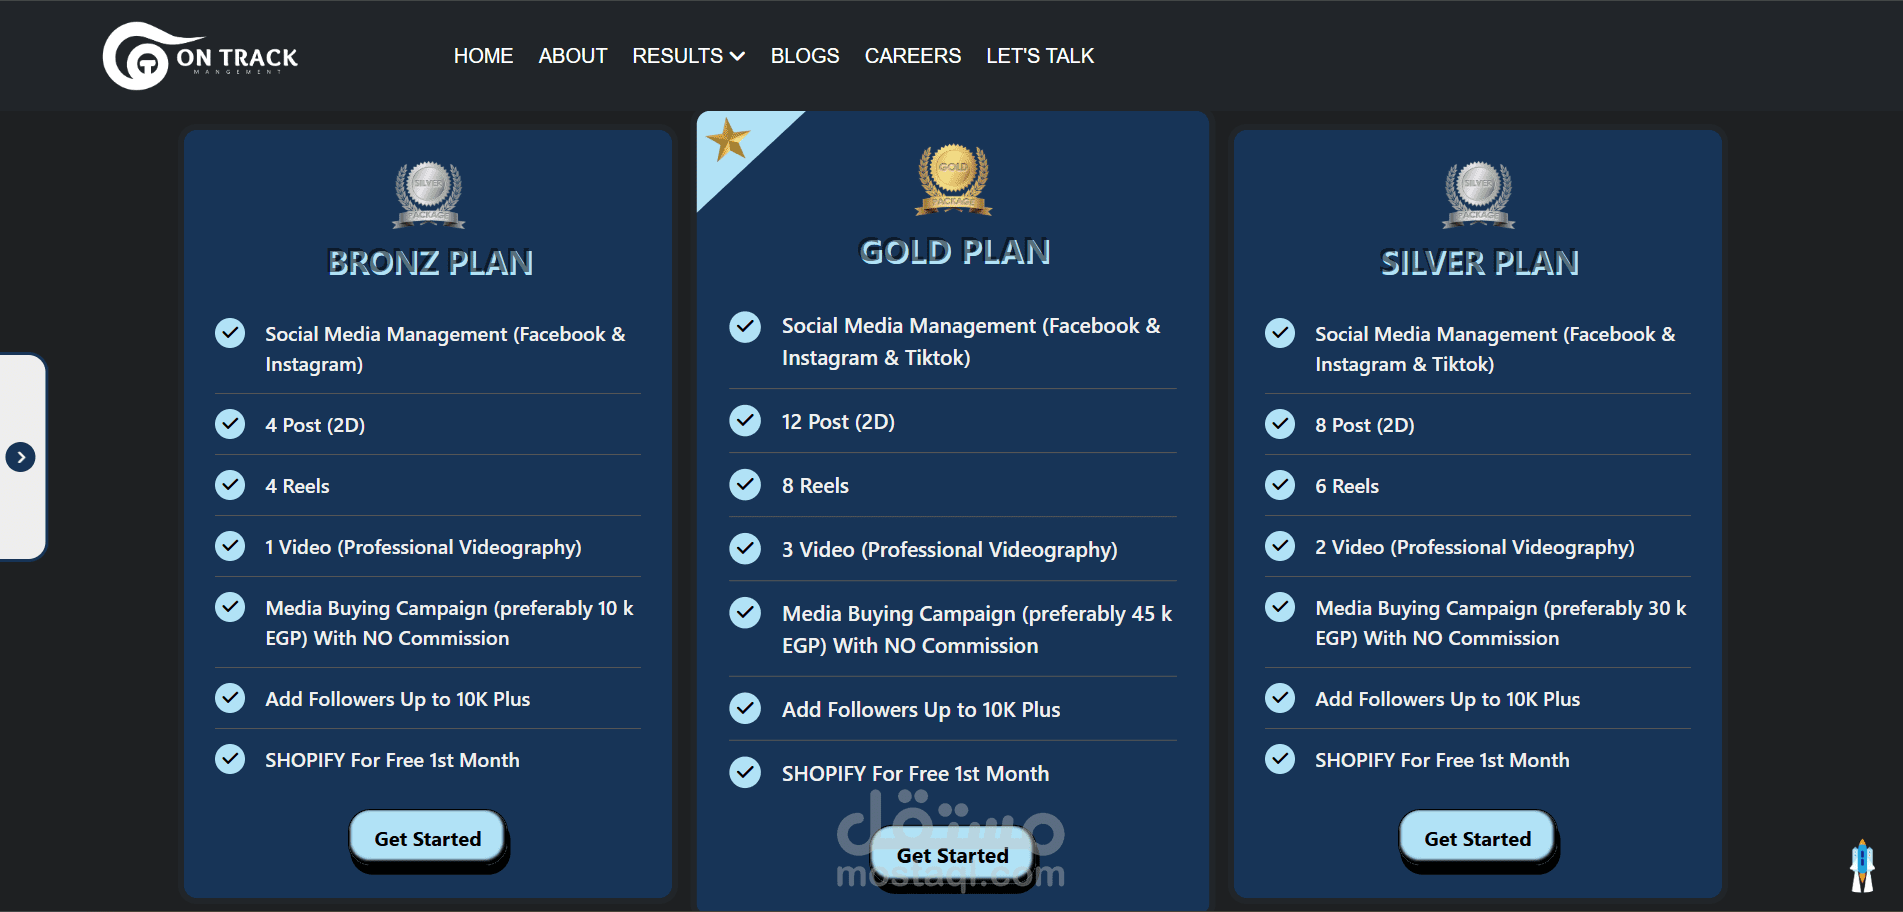This screenshot has width=1903, height=912.
Task: Click the checkmark beside "Add Followers Up to 10K Plus" in Bronz Plan
Action: click(x=230, y=698)
